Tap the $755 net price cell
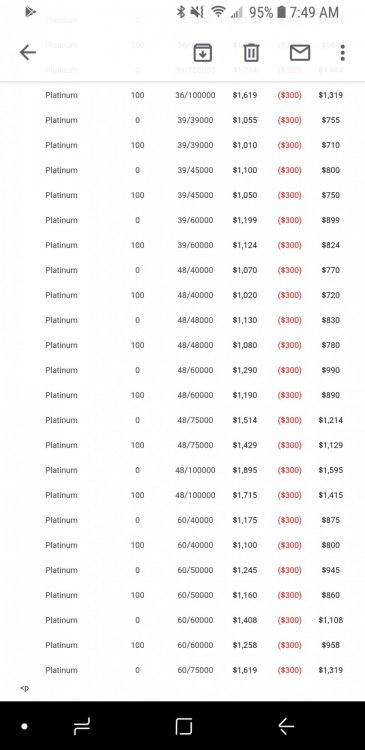Screen dimensions: 365x750 click(331, 120)
